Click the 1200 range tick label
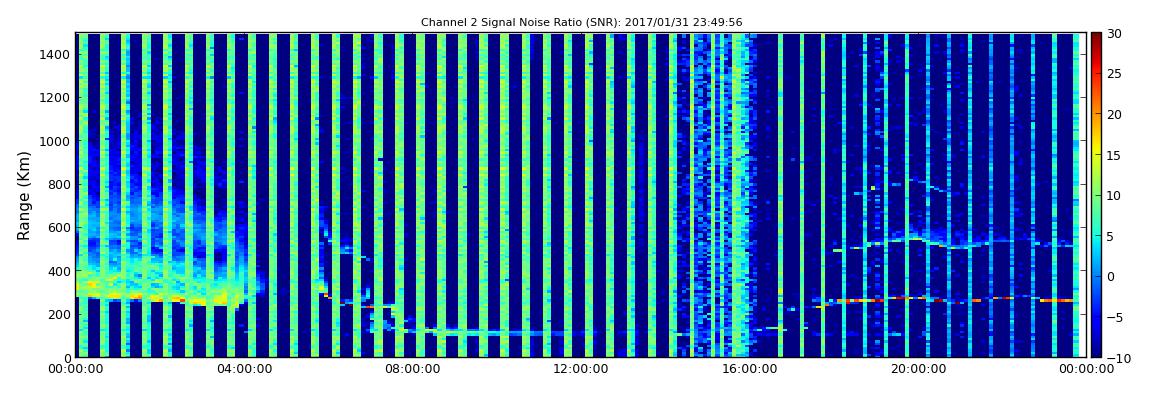Image resolution: width=1150 pixels, height=407 pixels. point(56,98)
